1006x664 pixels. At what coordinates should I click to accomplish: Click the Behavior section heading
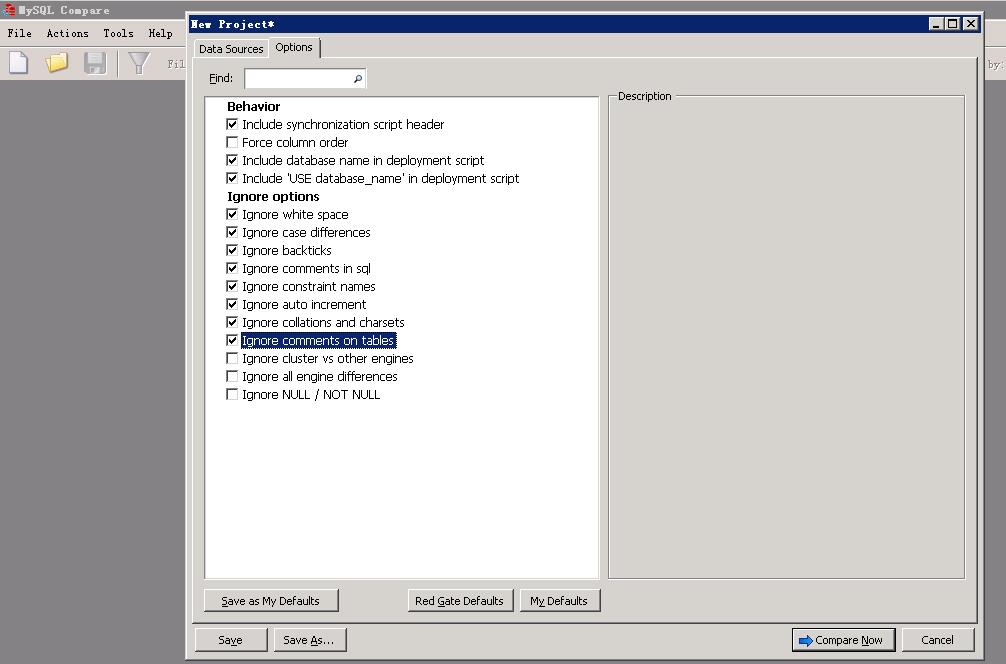point(253,106)
